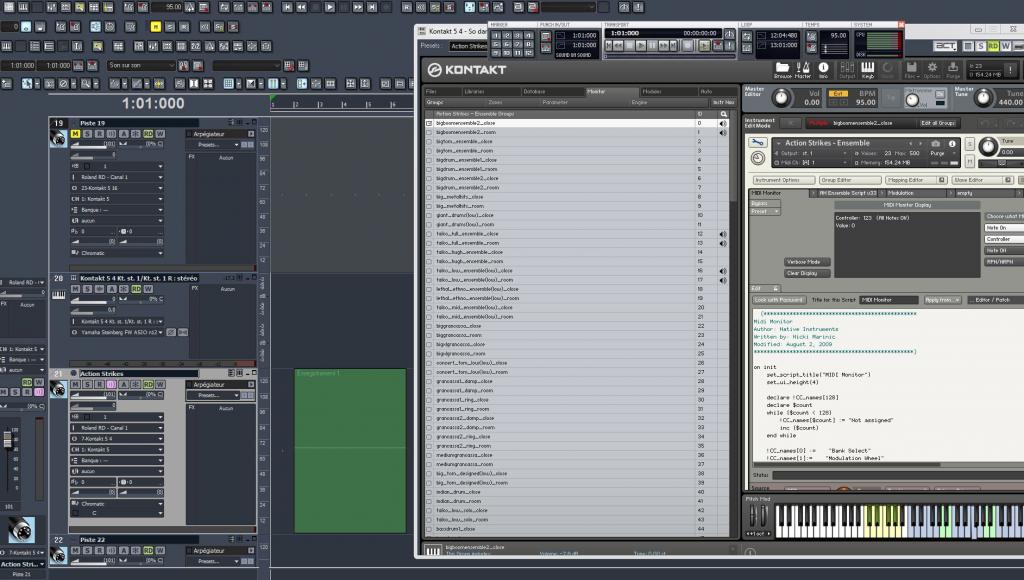Open the Chromatic dropdown on Piste 19
This screenshot has height=580, width=1024.
(x=118, y=253)
